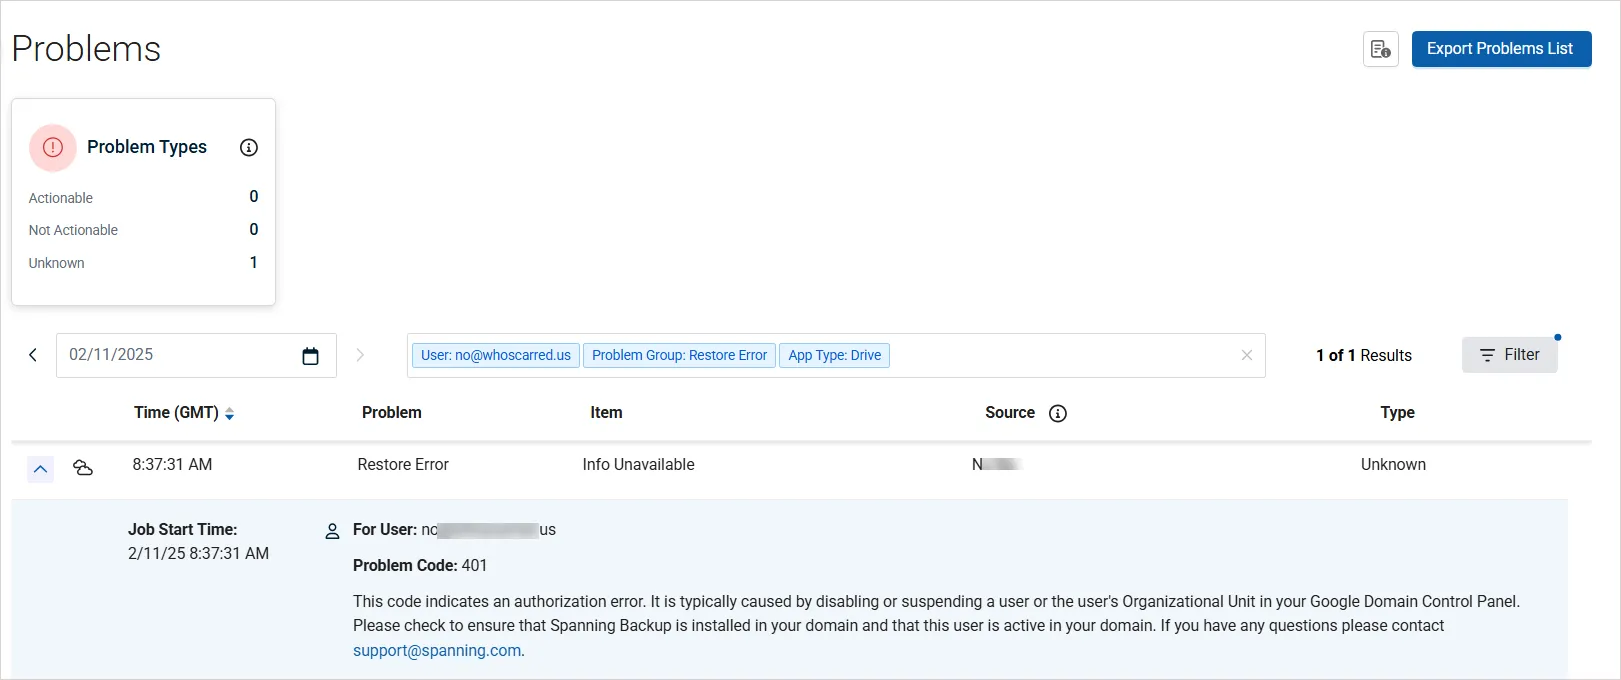Go to the next date with right arrow
The image size is (1621, 680).
360,355
